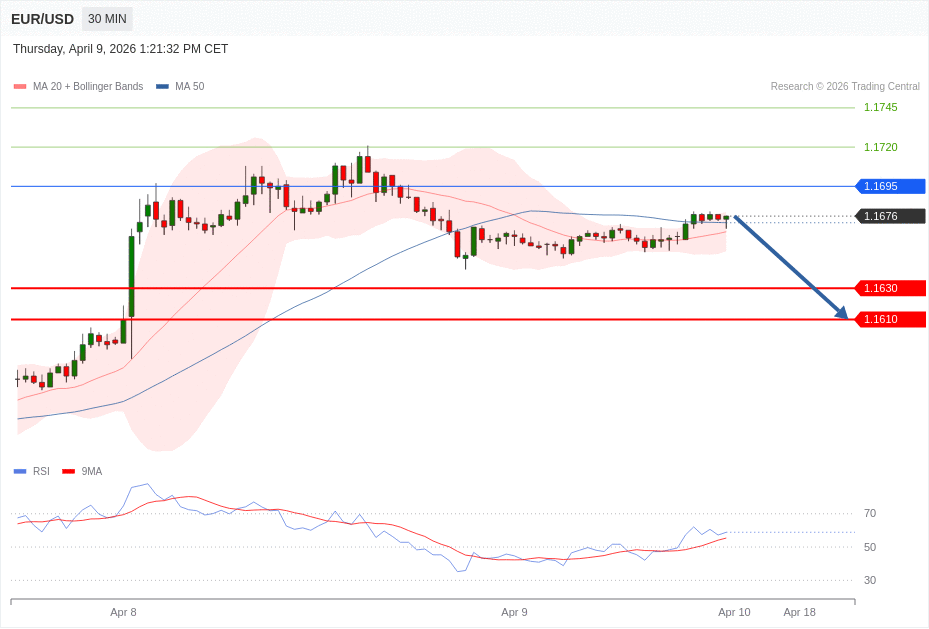Viewport: 929px width, 629px height.
Task: Select the red 1.1630 price tag
Action: [x=890, y=288]
